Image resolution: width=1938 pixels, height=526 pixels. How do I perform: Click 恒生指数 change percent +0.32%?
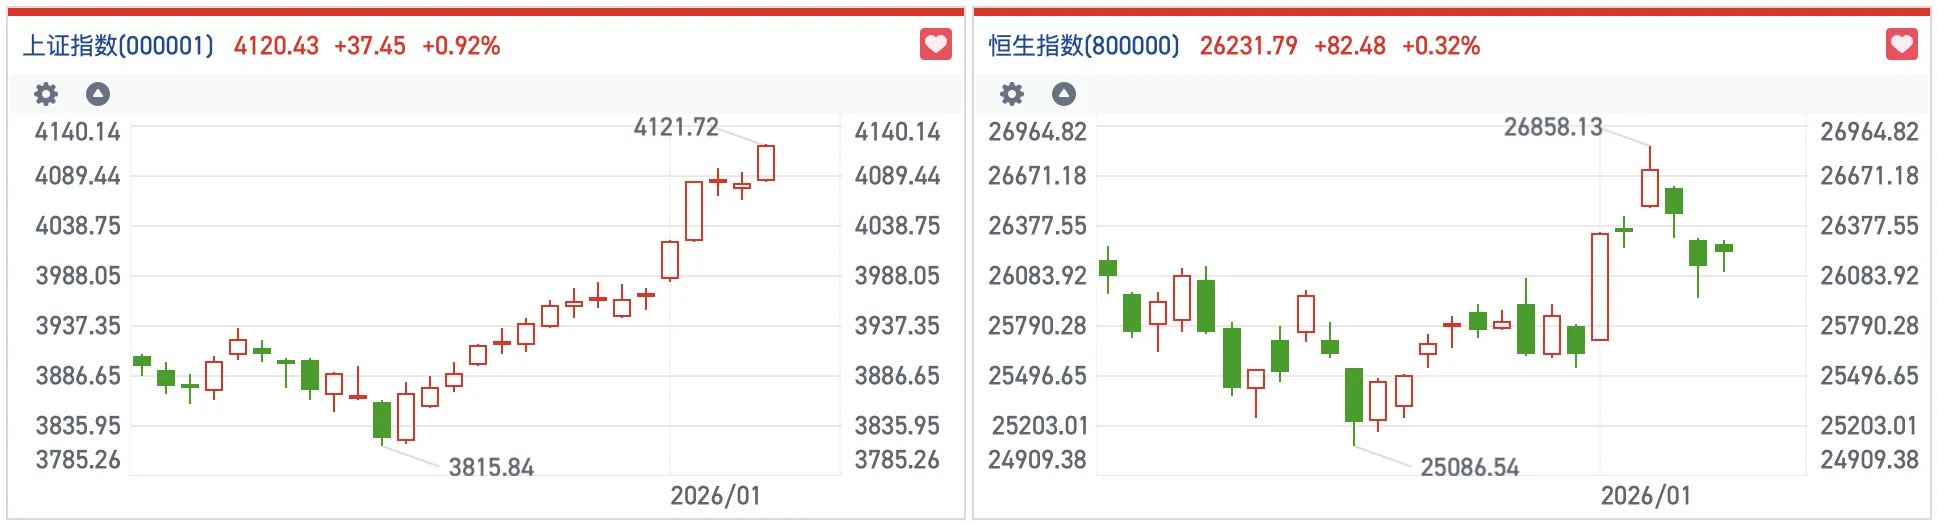[x=1441, y=46]
